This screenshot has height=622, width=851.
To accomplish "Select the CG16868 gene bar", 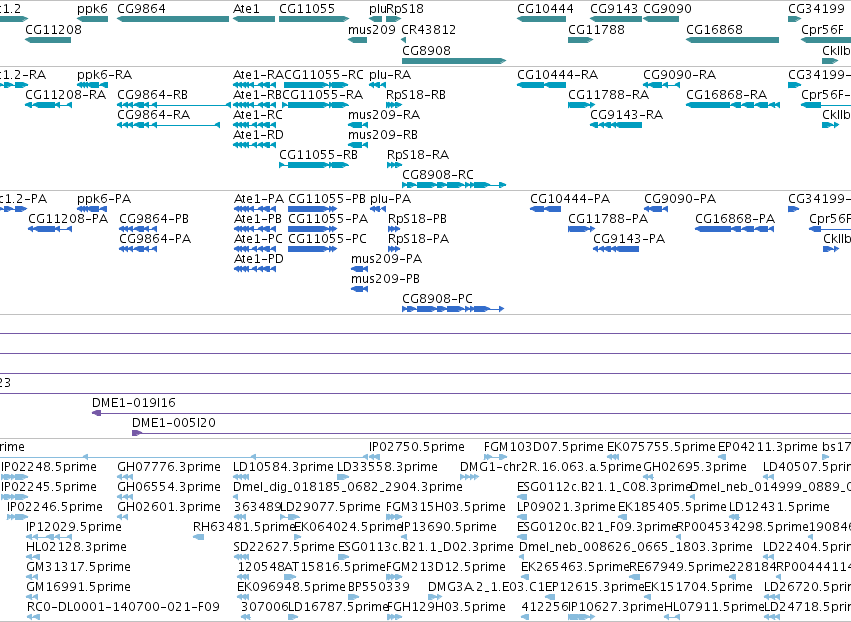I will click(x=733, y=40).
